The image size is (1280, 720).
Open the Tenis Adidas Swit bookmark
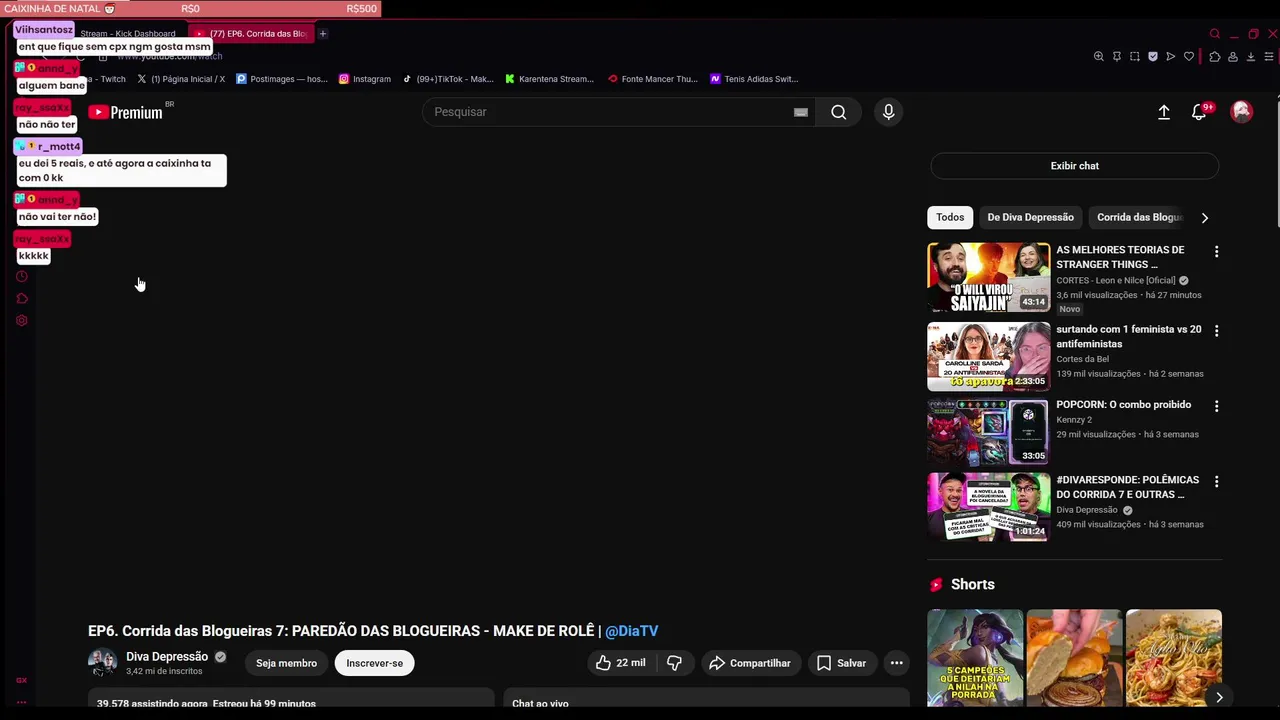pos(754,79)
